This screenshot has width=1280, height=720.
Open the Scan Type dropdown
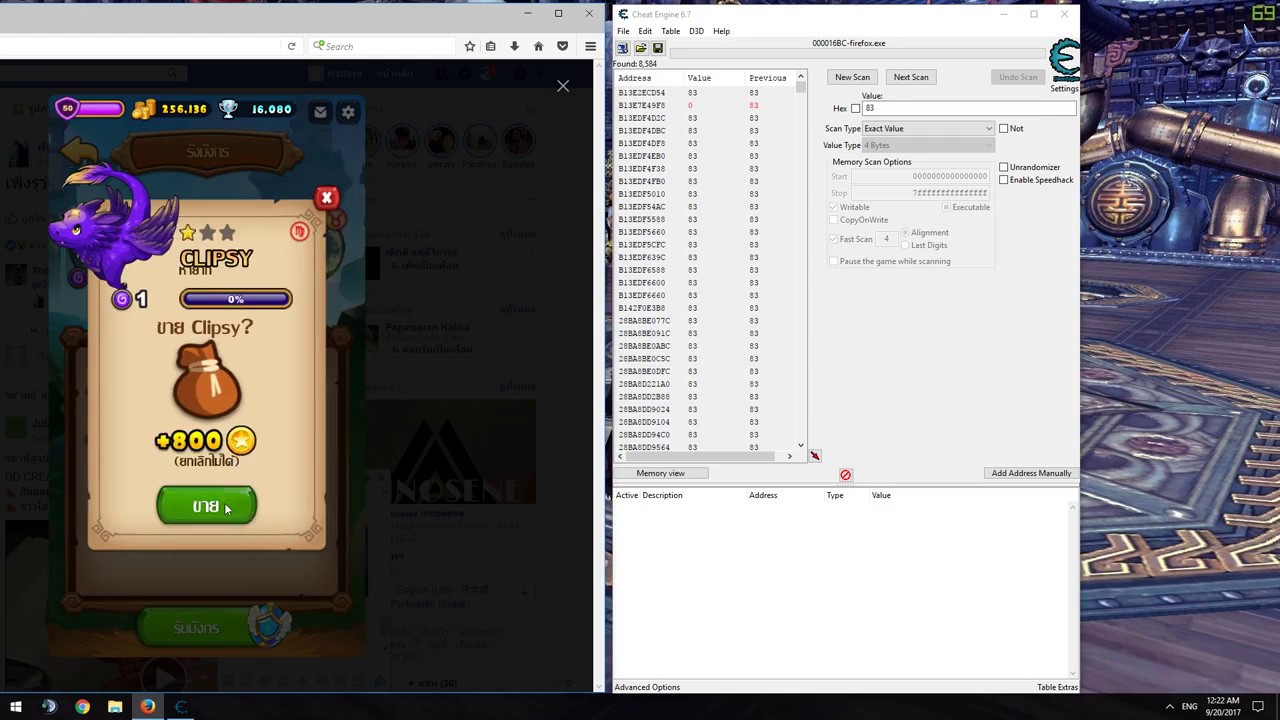tap(928, 129)
